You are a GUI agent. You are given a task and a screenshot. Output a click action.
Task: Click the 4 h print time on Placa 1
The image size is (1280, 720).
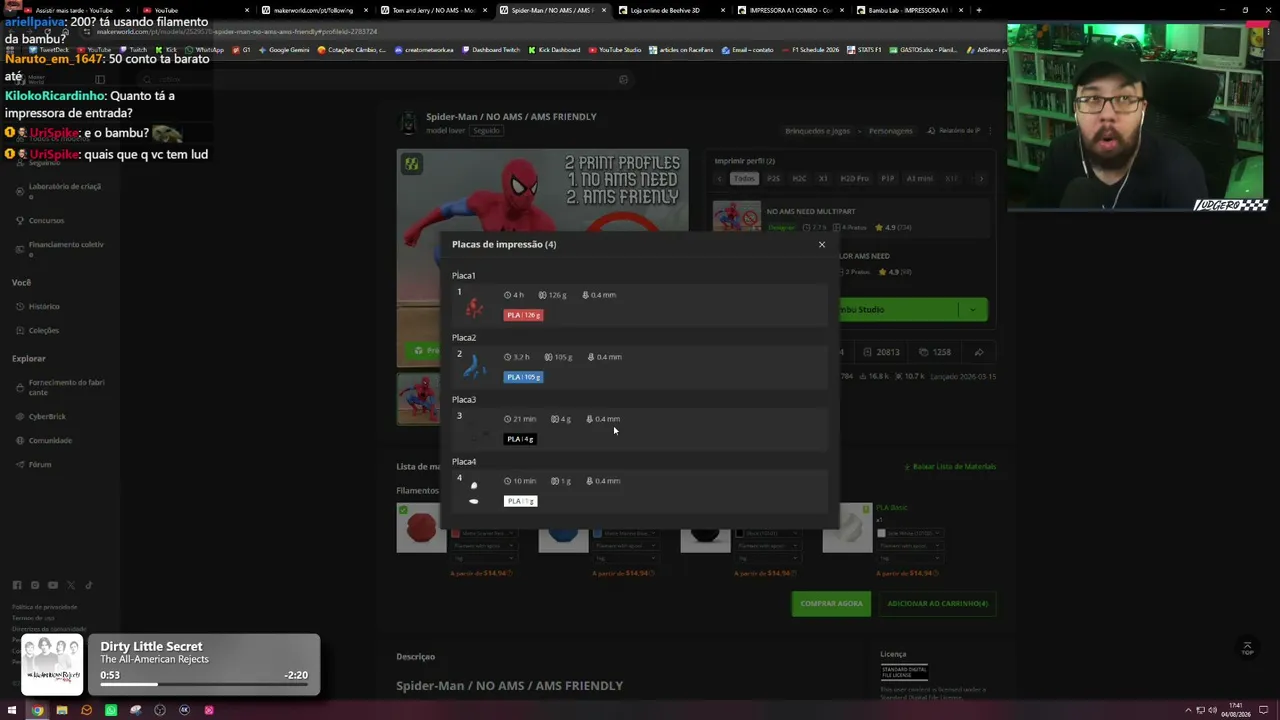point(514,295)
